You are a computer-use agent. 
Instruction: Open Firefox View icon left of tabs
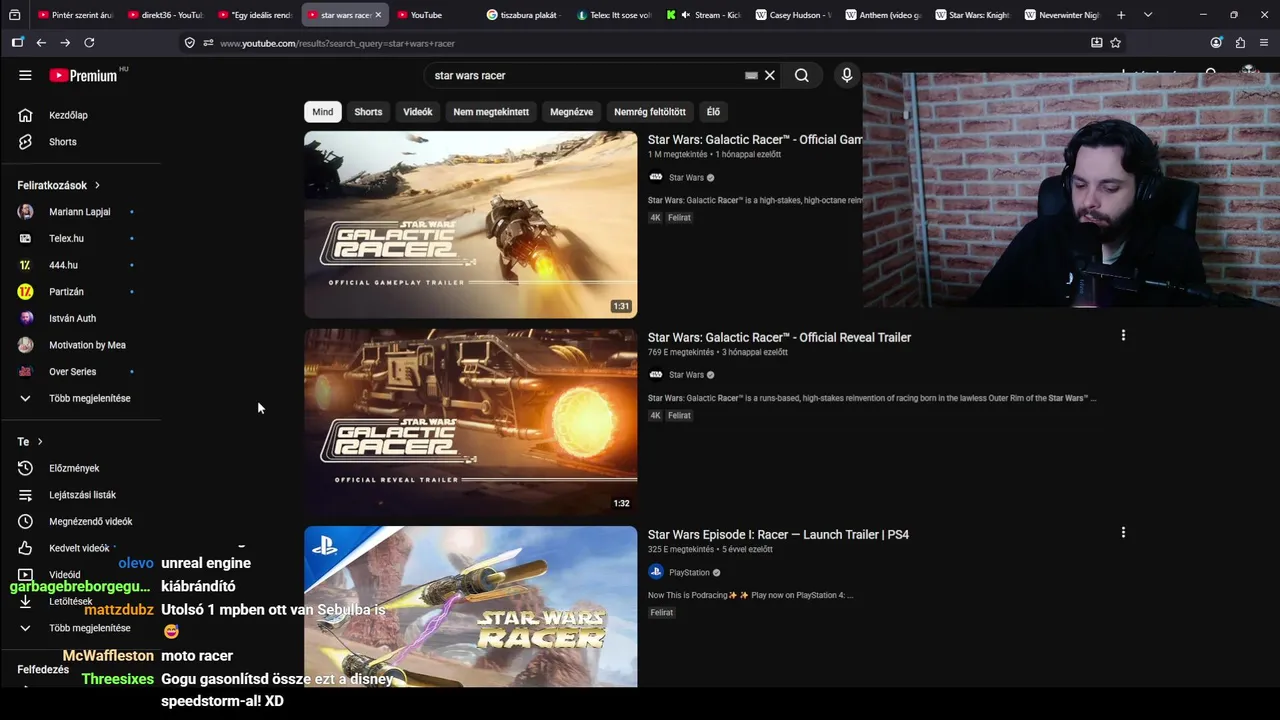(14, 15)
